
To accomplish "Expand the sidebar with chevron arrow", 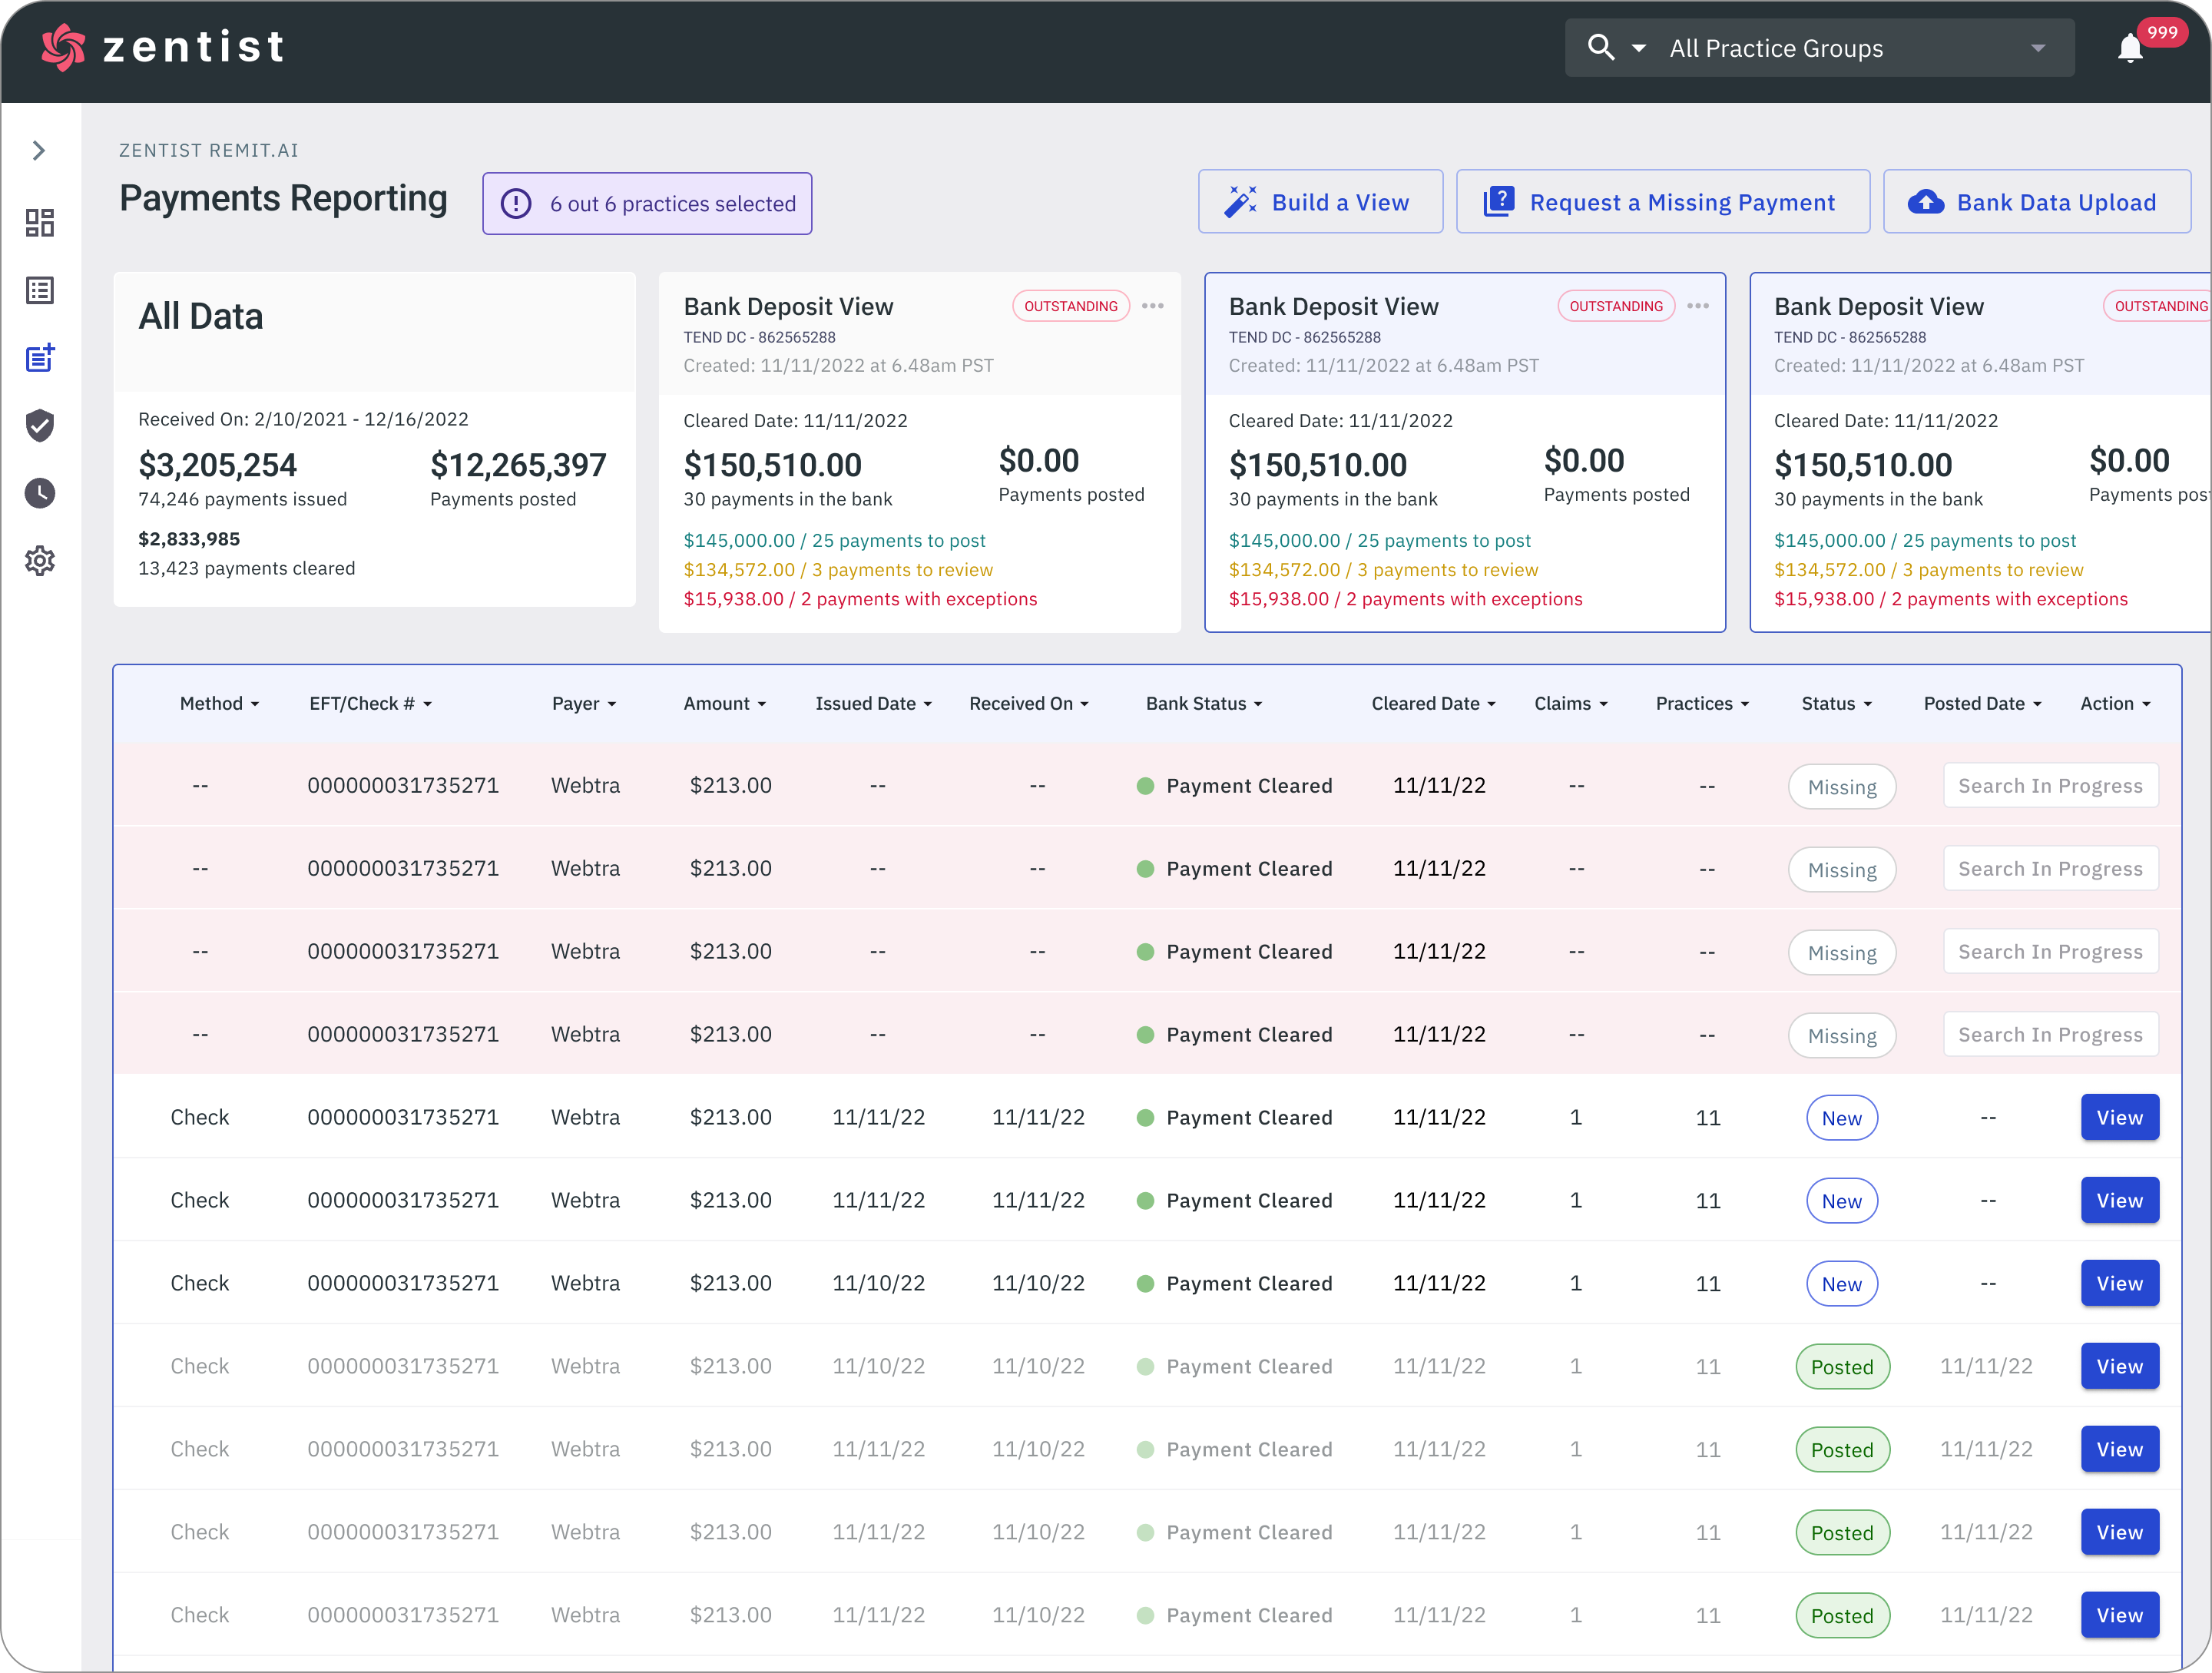I will tap(39, 151).
